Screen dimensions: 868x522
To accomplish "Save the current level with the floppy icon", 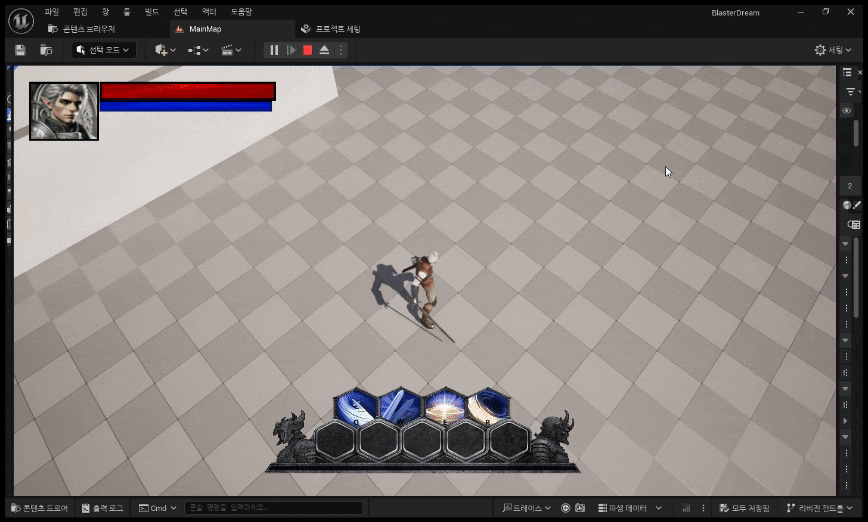I will 20,50.
